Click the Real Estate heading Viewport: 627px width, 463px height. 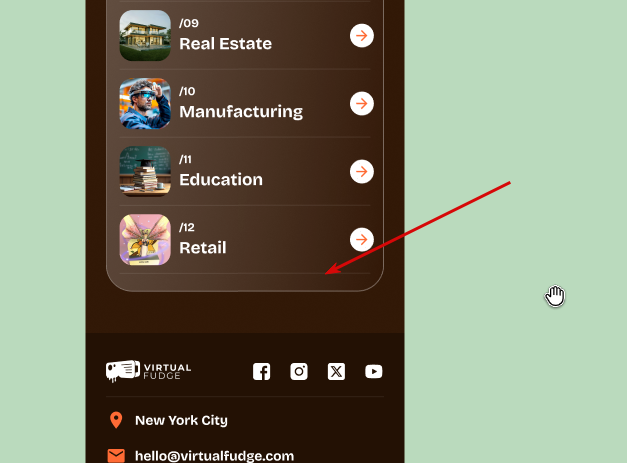point(226,44)
